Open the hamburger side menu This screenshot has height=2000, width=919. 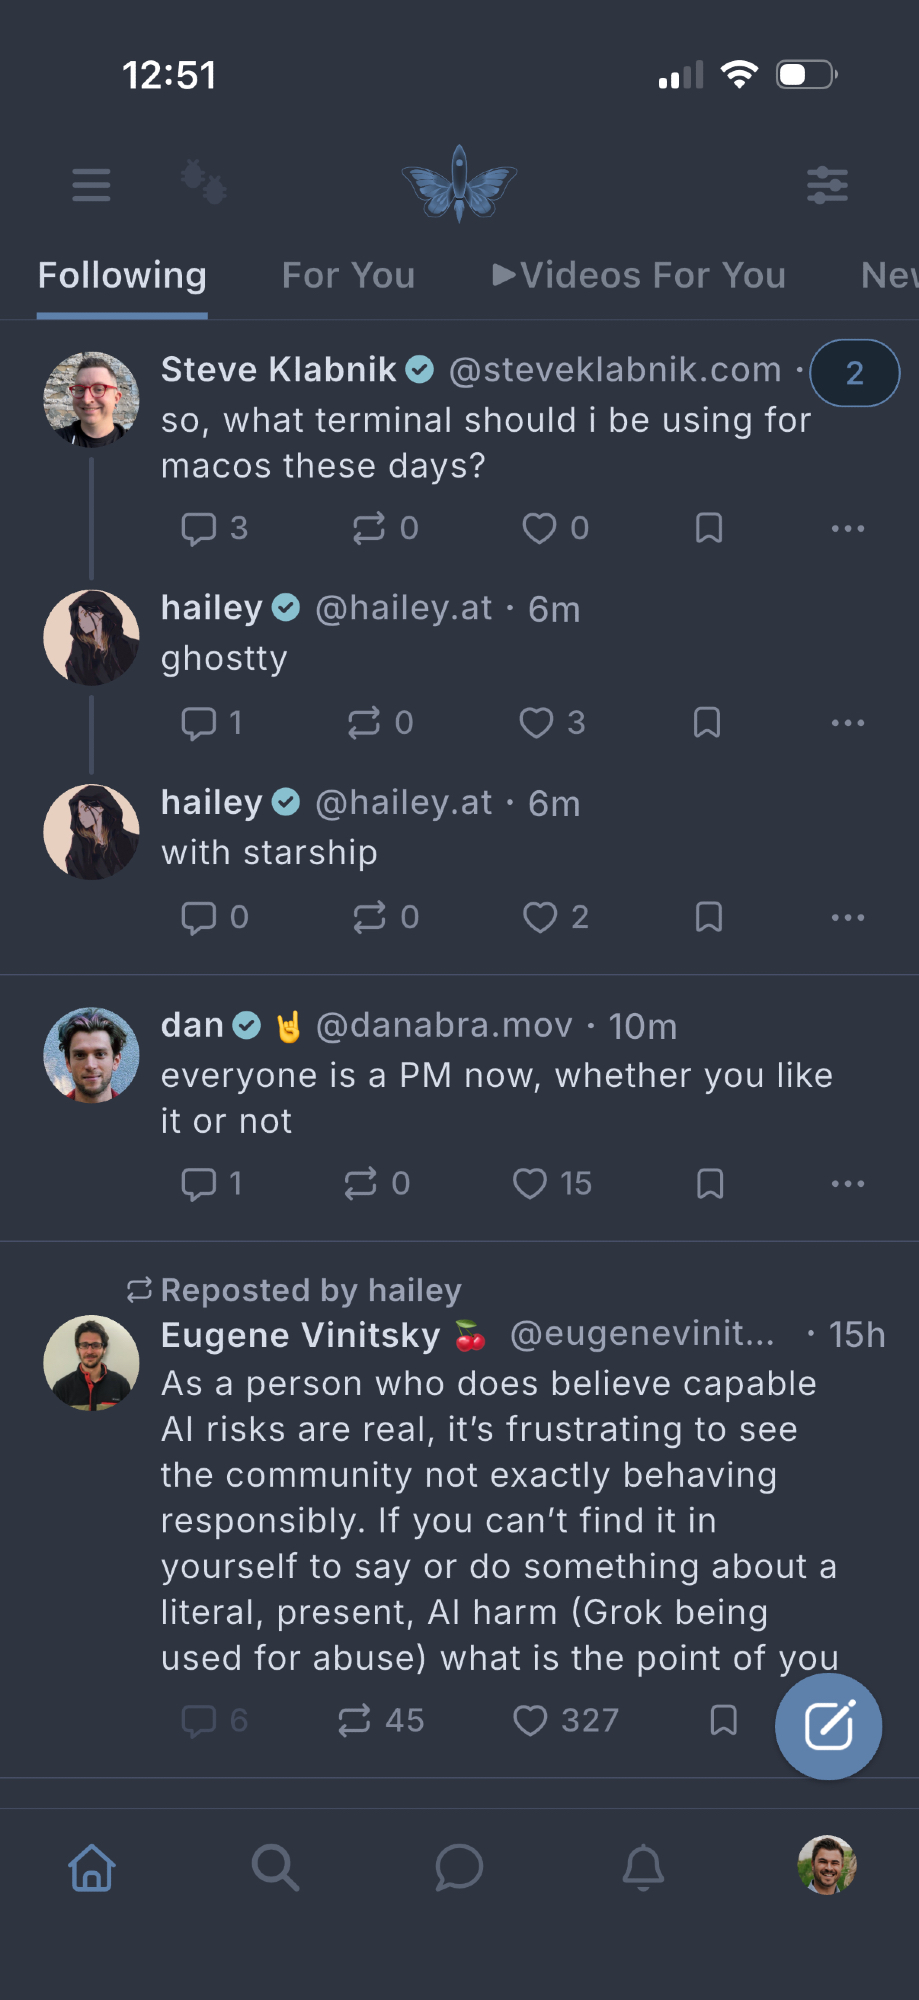coord(91,185)
